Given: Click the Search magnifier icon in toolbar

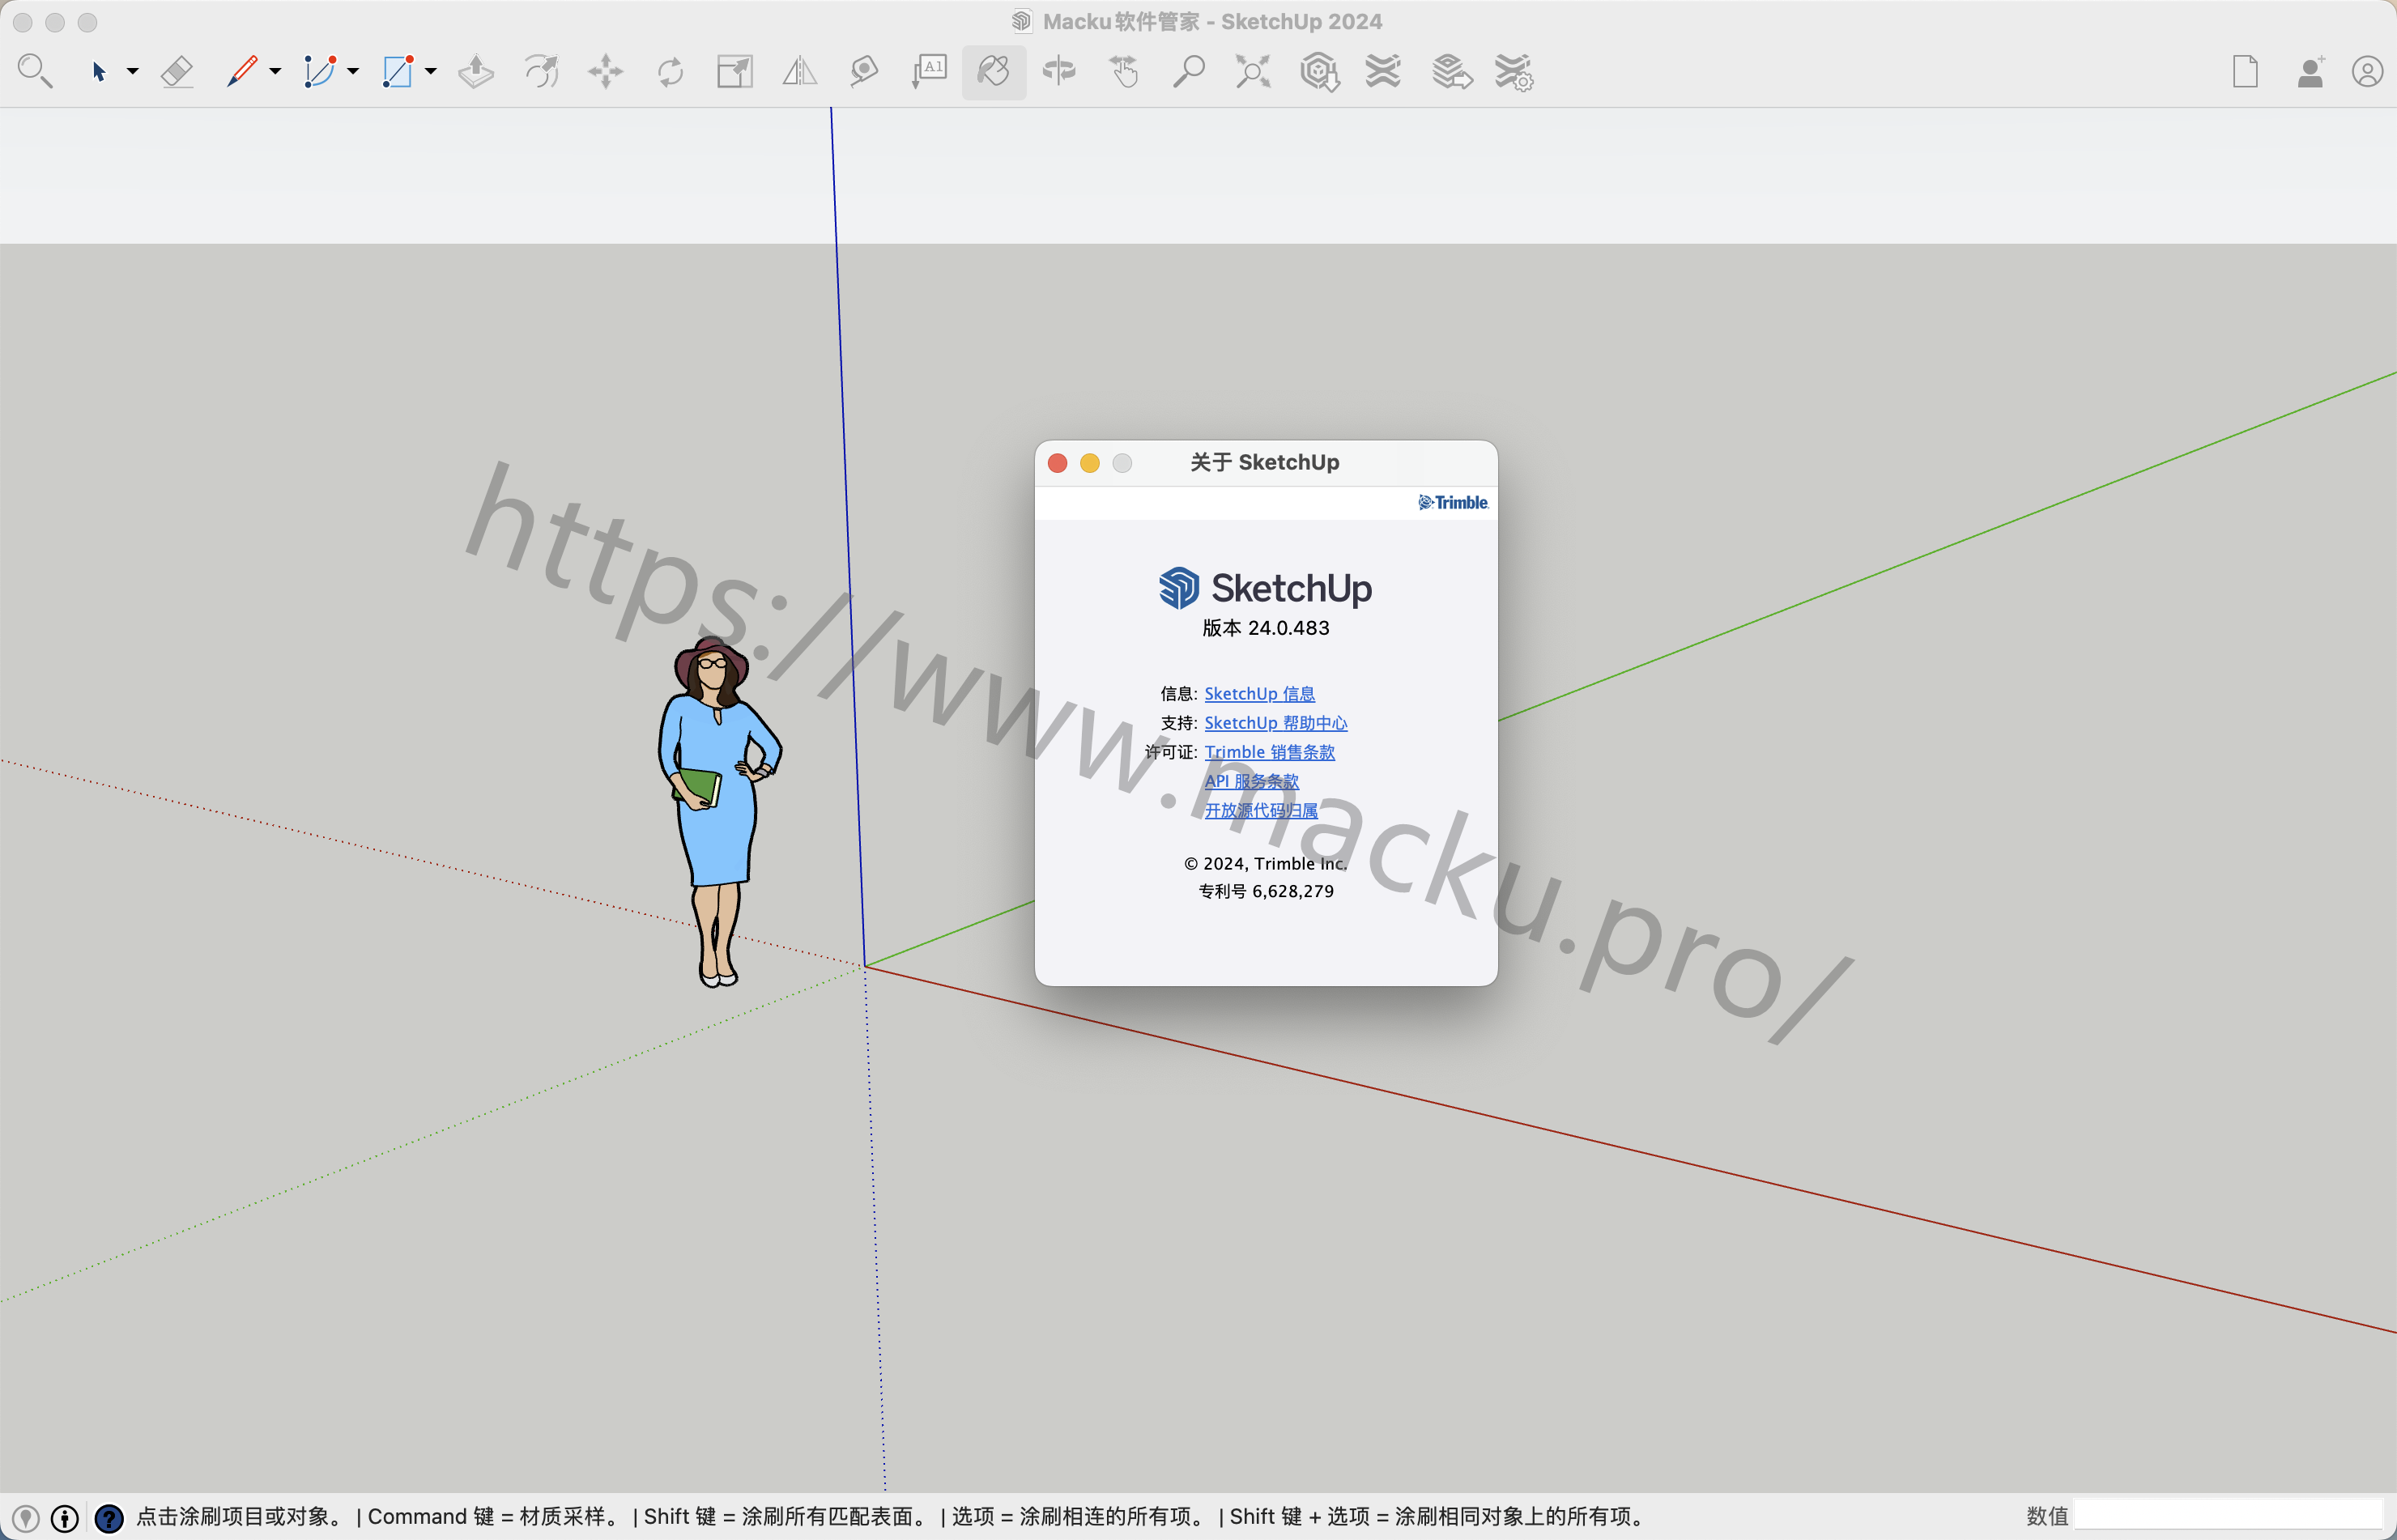Looking at the screenshot, I should 35,71.
